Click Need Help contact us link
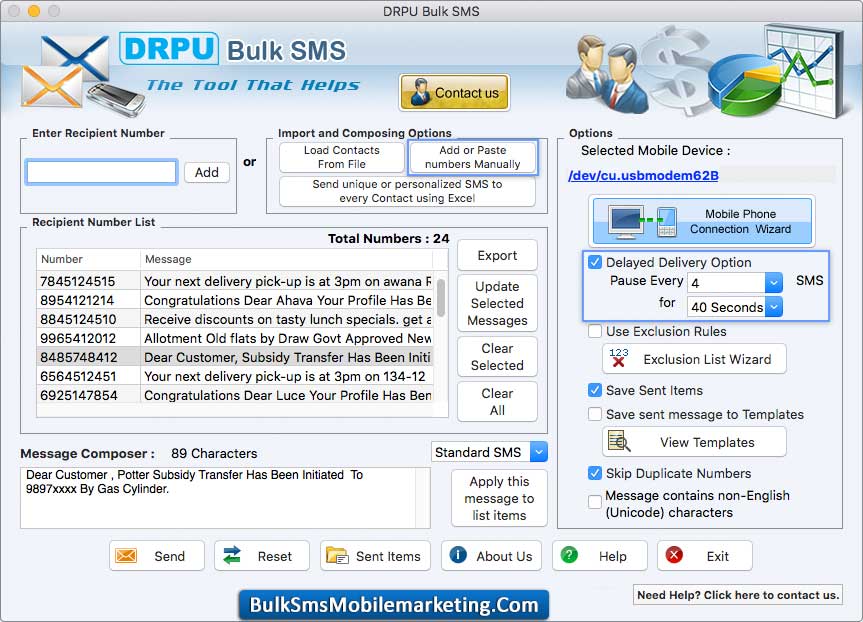This screenshot has height=622, width=863. click(738, 594)
